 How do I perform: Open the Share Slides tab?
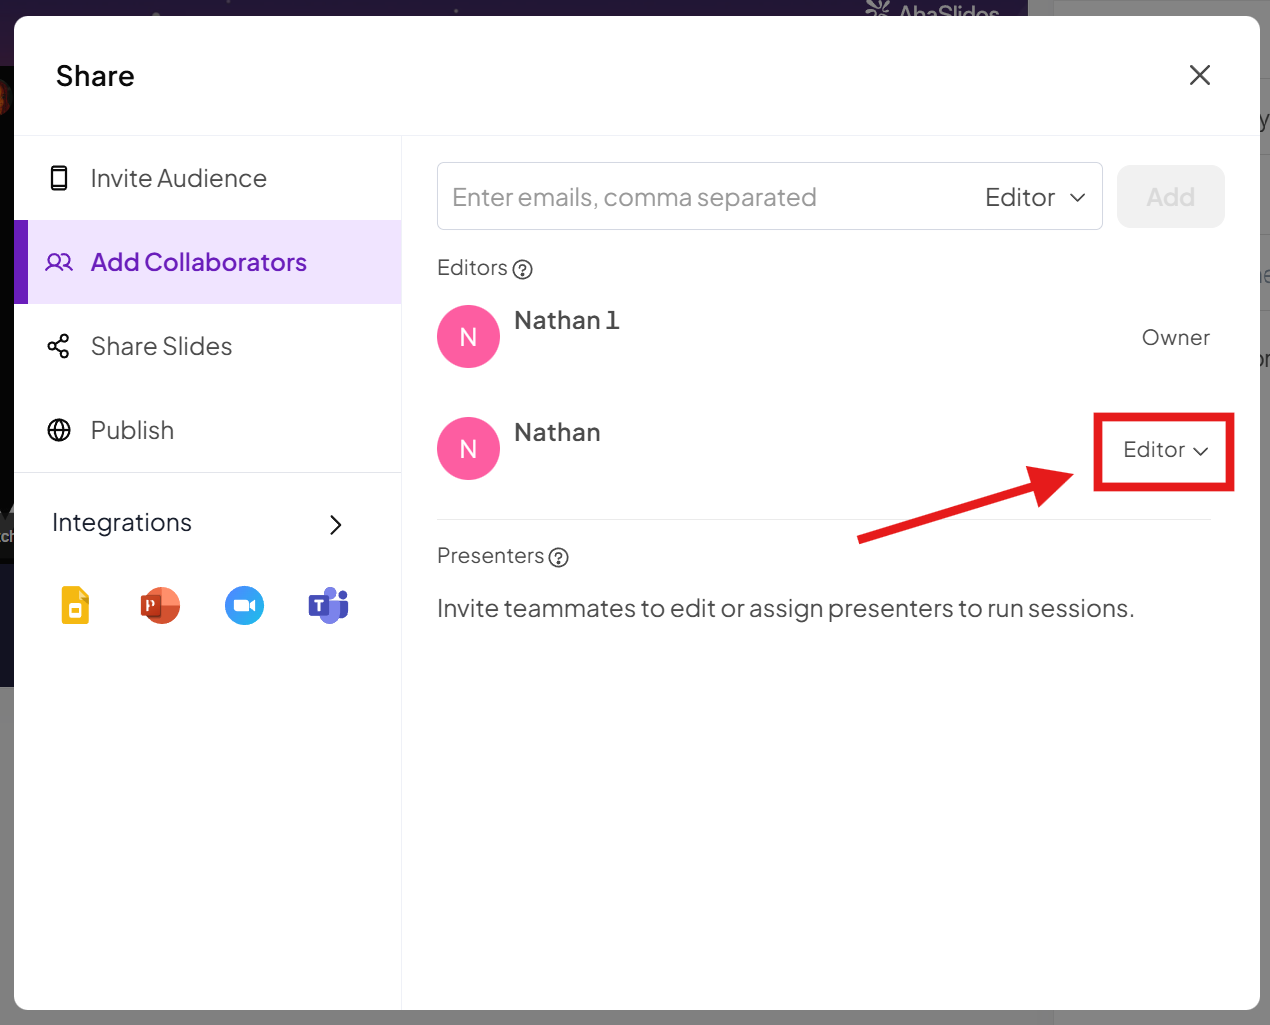click(161, 346)
